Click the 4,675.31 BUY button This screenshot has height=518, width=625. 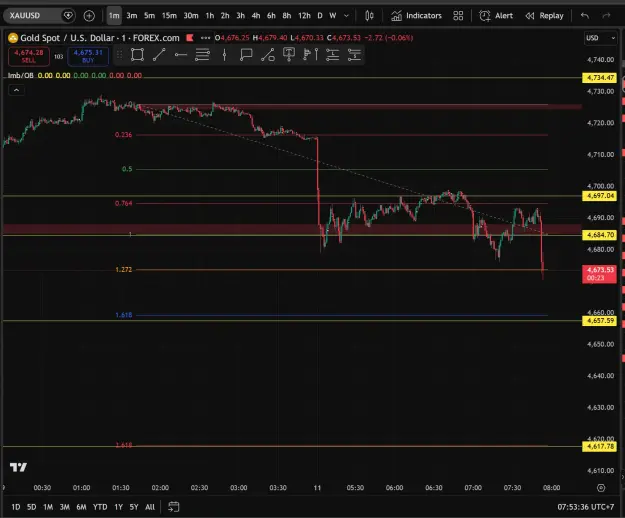tap(88, 56)
